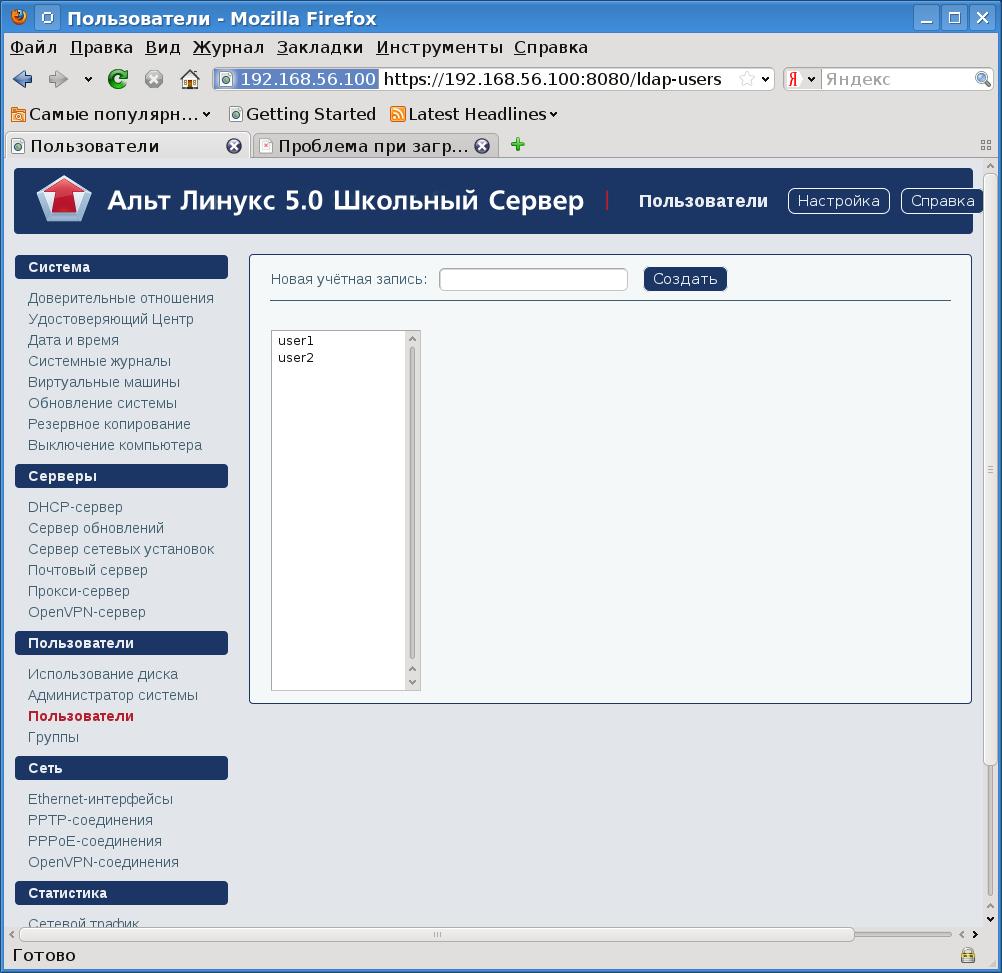Click the bookmark star in address bar

pos(746,79)
